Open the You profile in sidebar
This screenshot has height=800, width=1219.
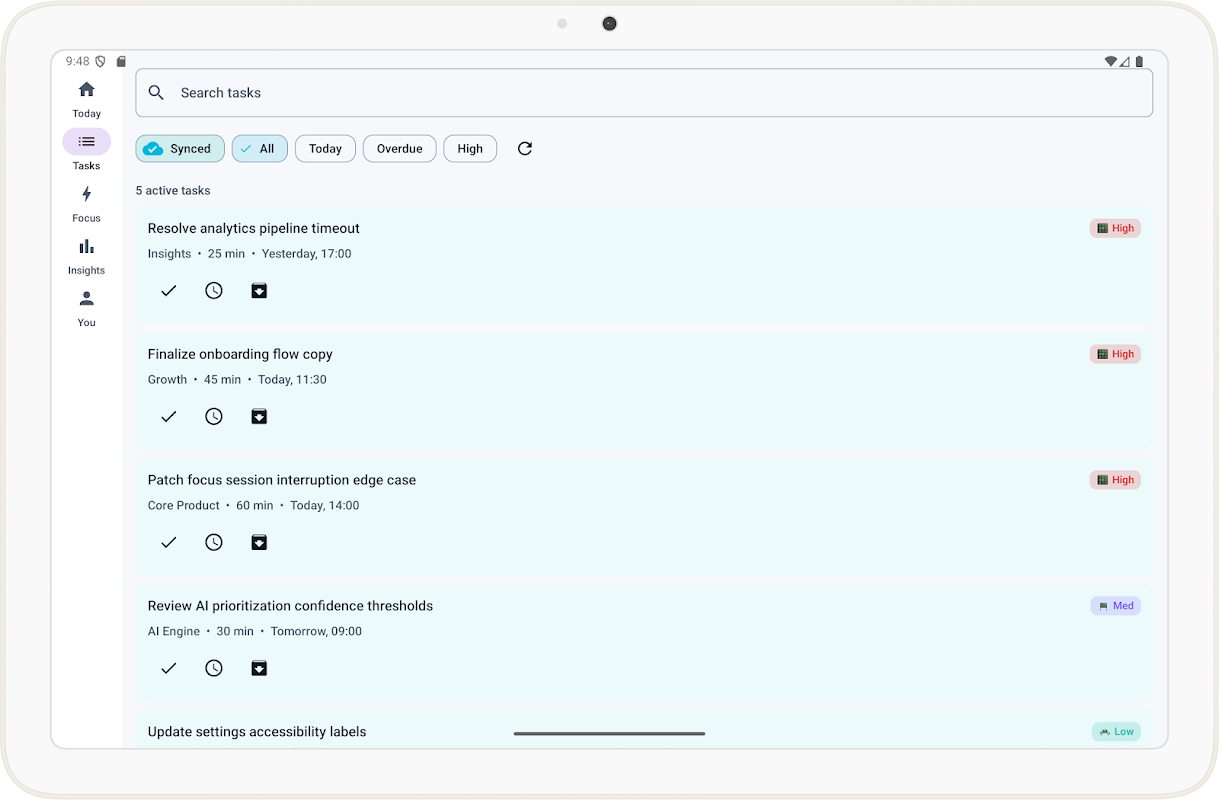click(x=87, y=308)
